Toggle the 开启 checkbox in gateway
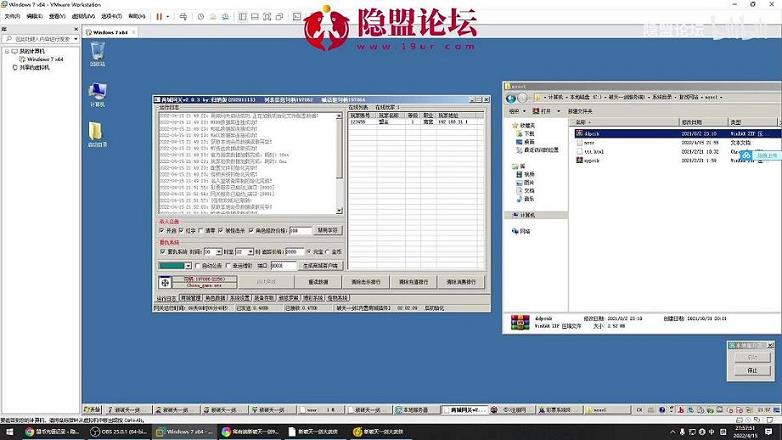The width and height of the screenshot is (782, 440). point(162,230)
